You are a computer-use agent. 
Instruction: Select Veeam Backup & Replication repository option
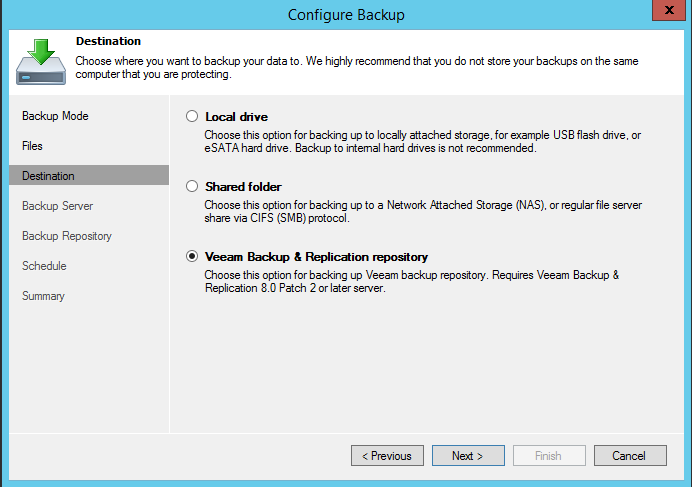pyautogui.click(x=192, y=256)
